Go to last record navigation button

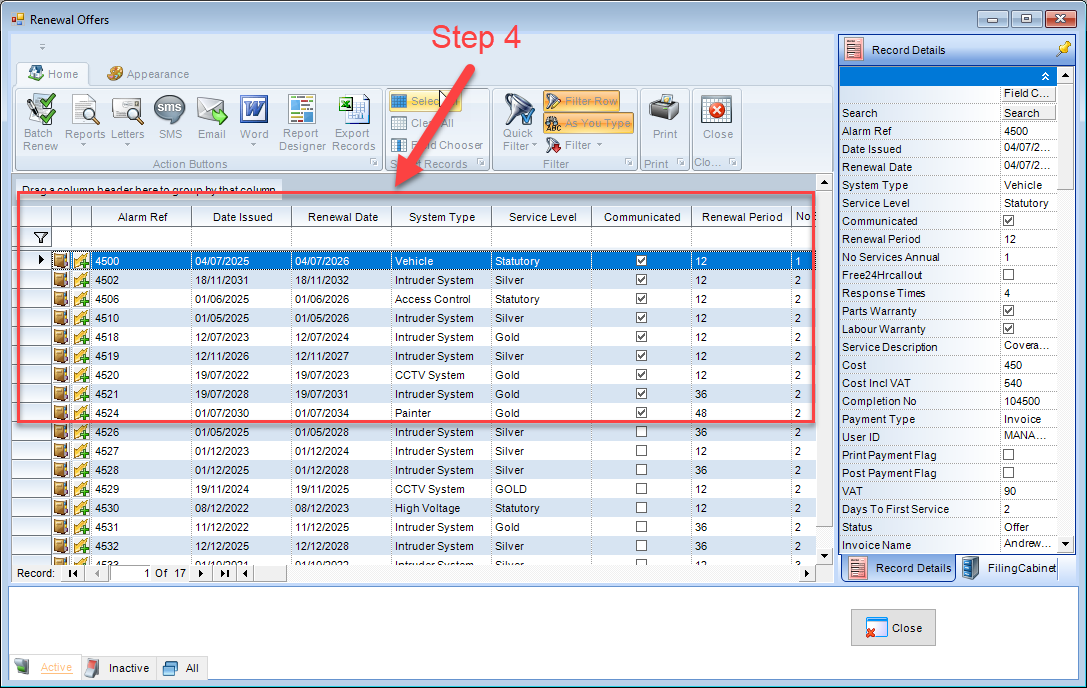225,574
